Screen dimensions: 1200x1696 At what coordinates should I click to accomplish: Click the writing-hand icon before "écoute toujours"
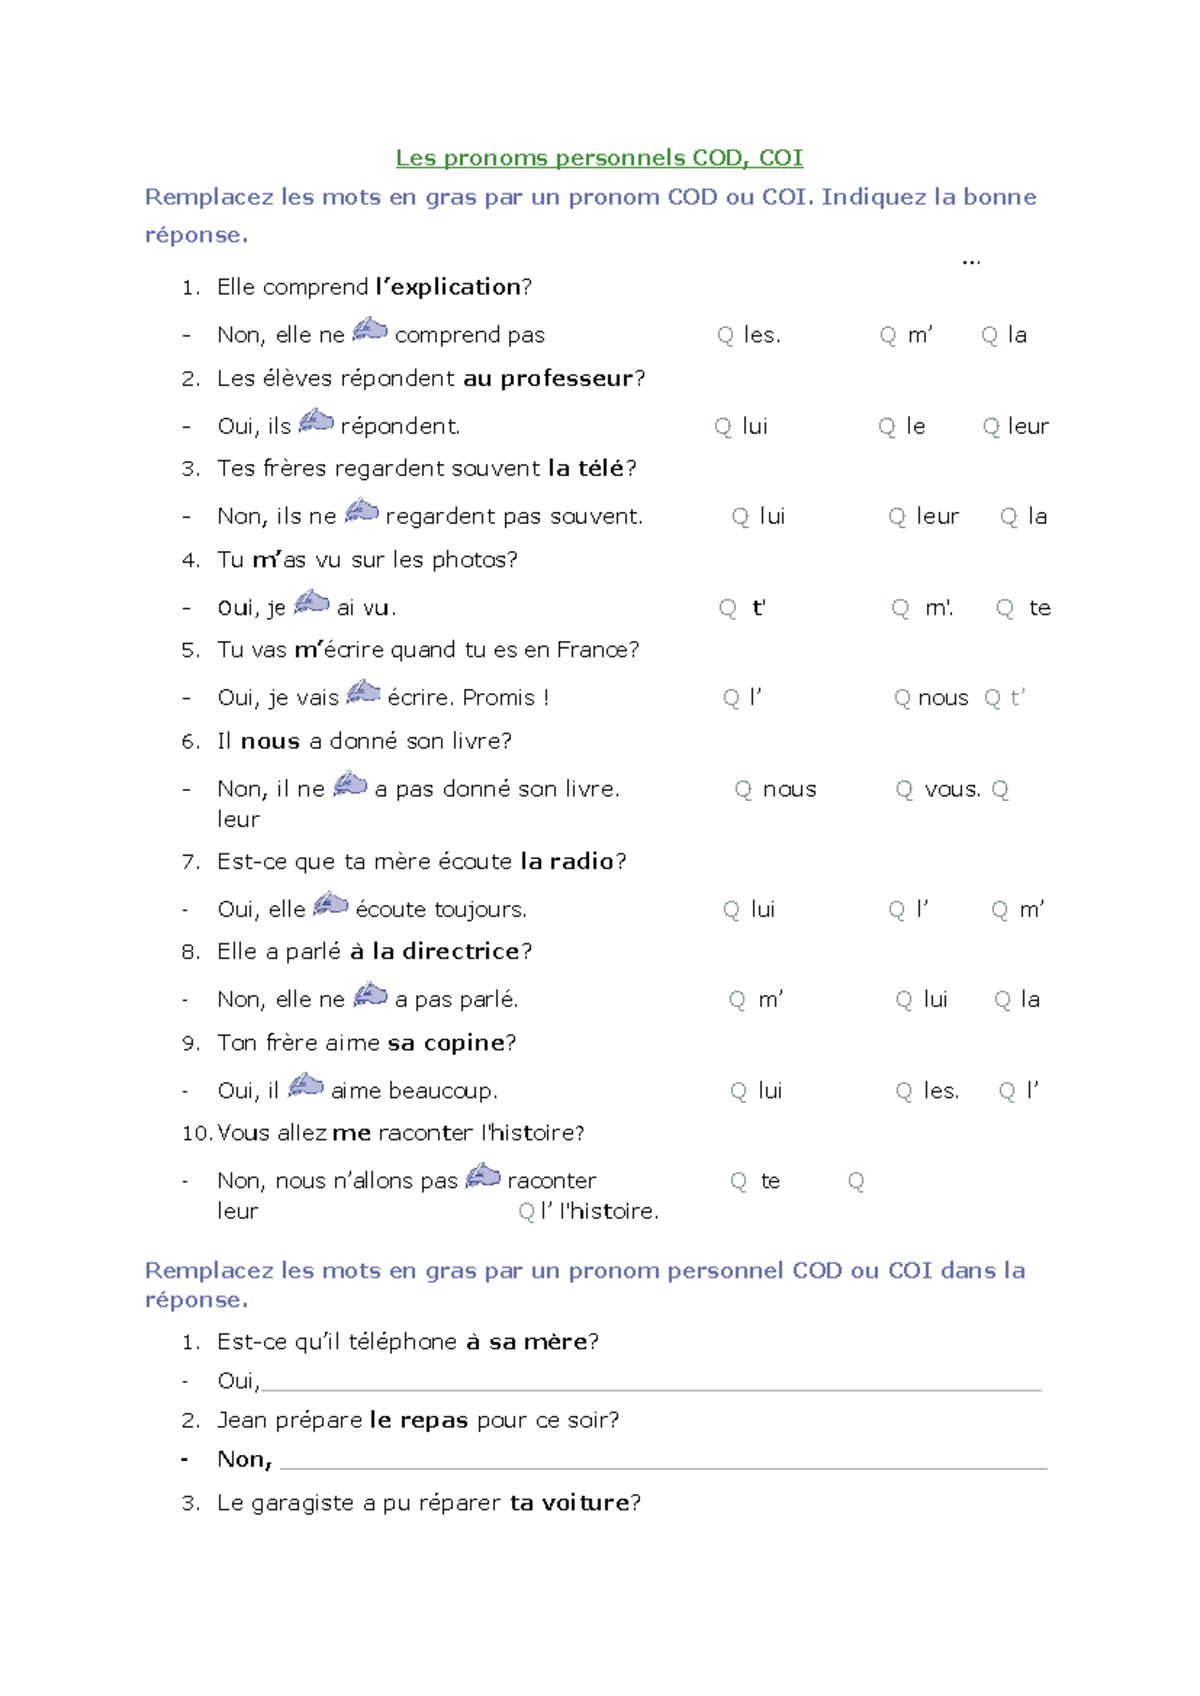click(x=330, y=904)
